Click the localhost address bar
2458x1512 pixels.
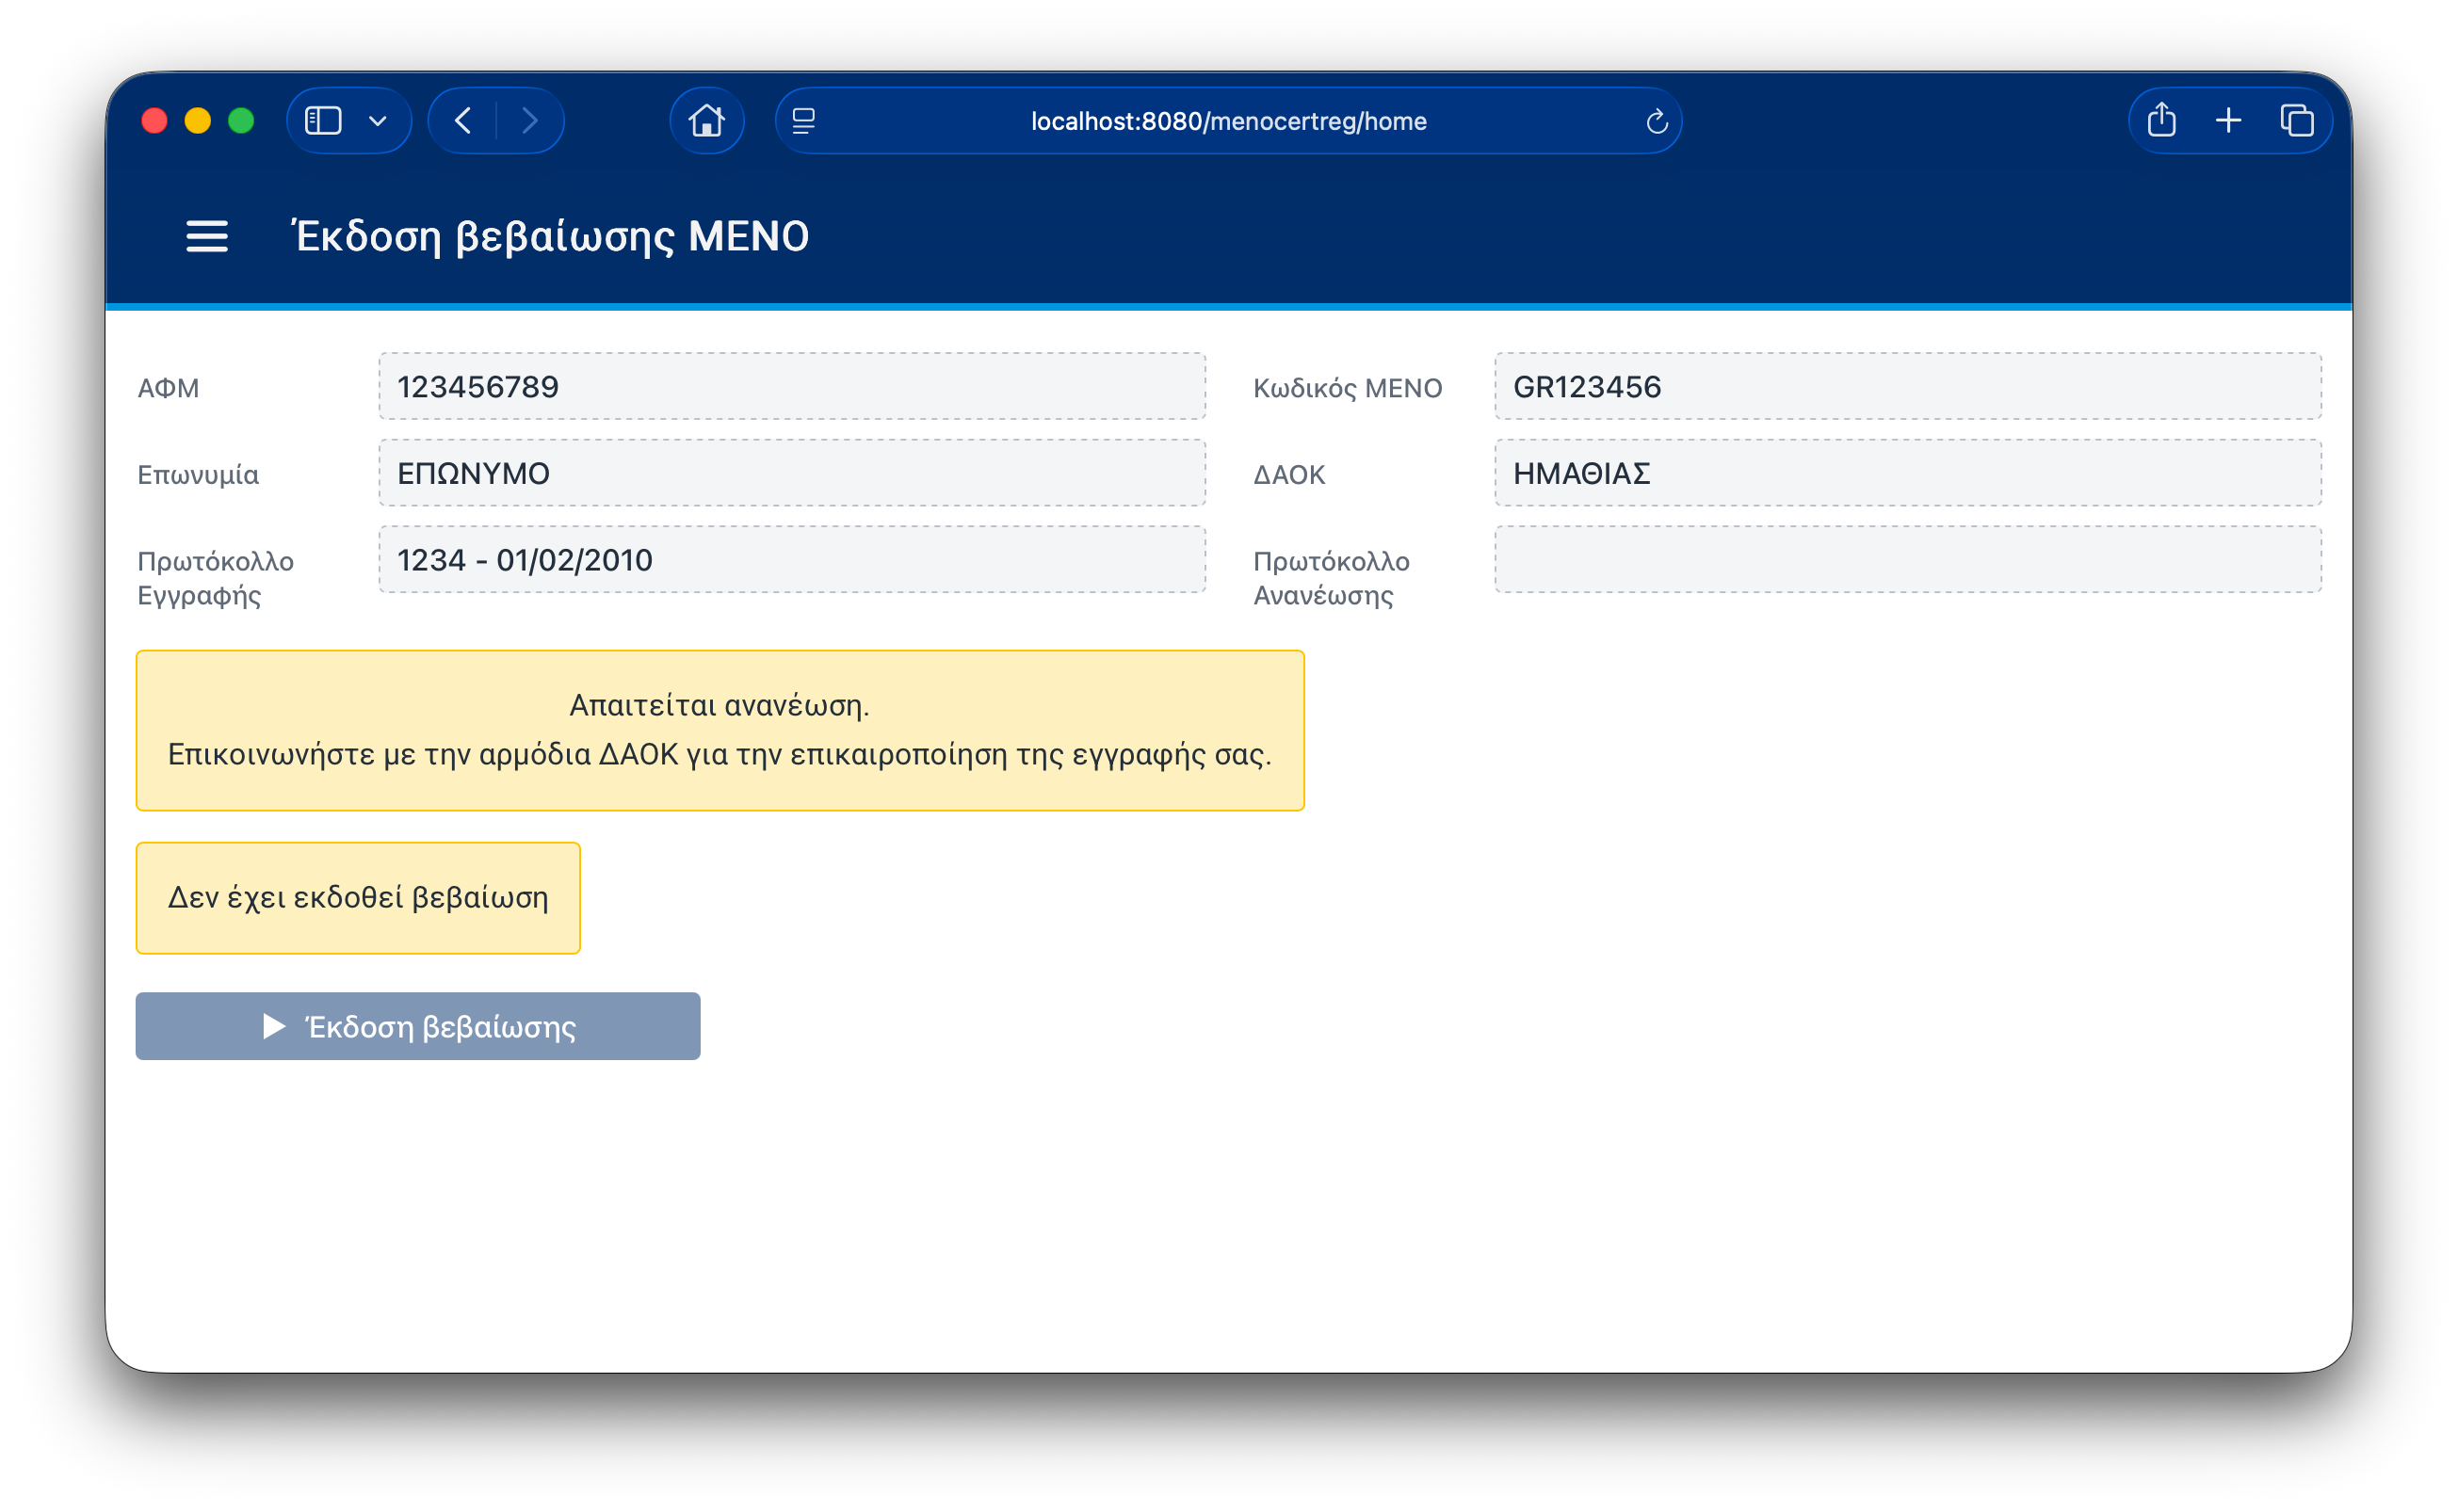pyautogui.click(x=1228, y=121)
